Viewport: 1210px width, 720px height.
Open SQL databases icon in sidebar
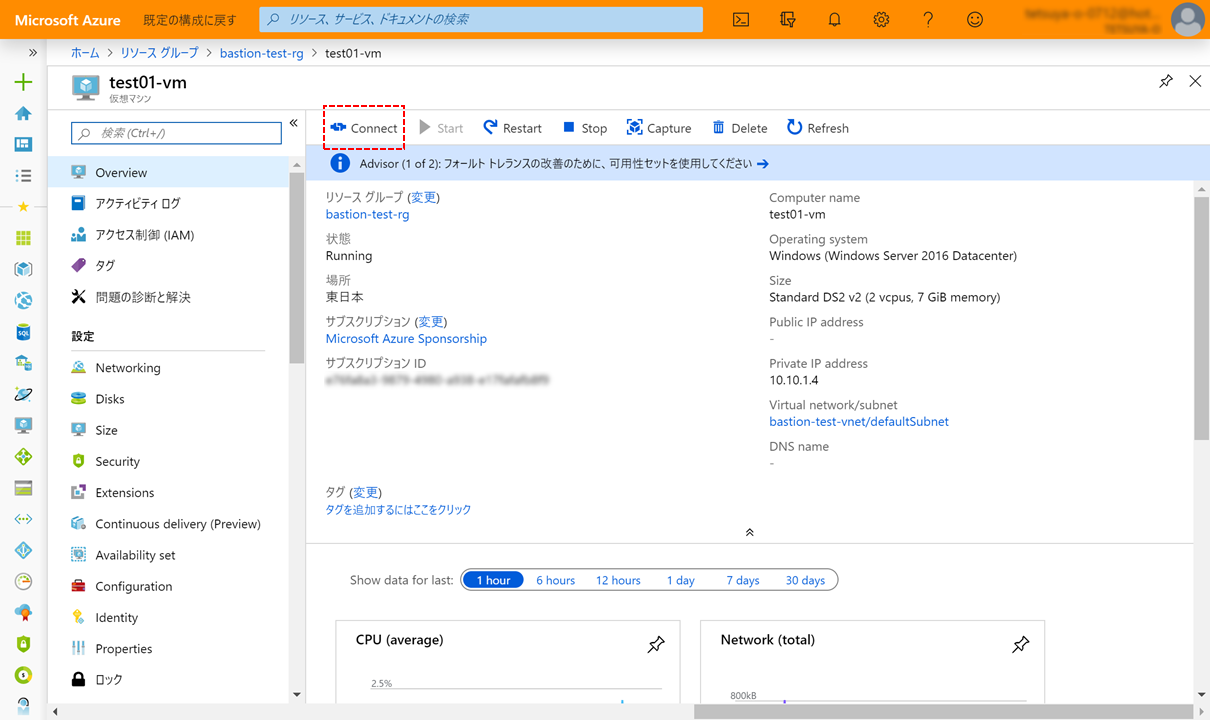[x=23, y=331]
